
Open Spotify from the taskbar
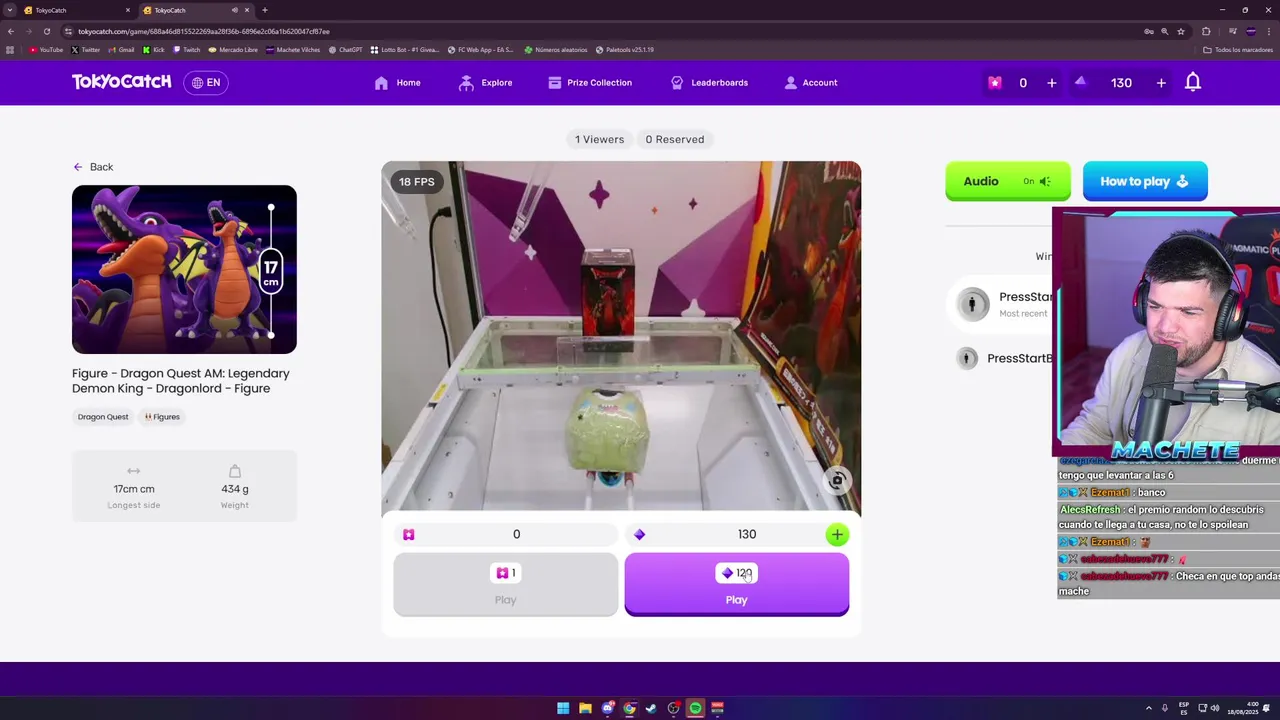click(695, 708)
